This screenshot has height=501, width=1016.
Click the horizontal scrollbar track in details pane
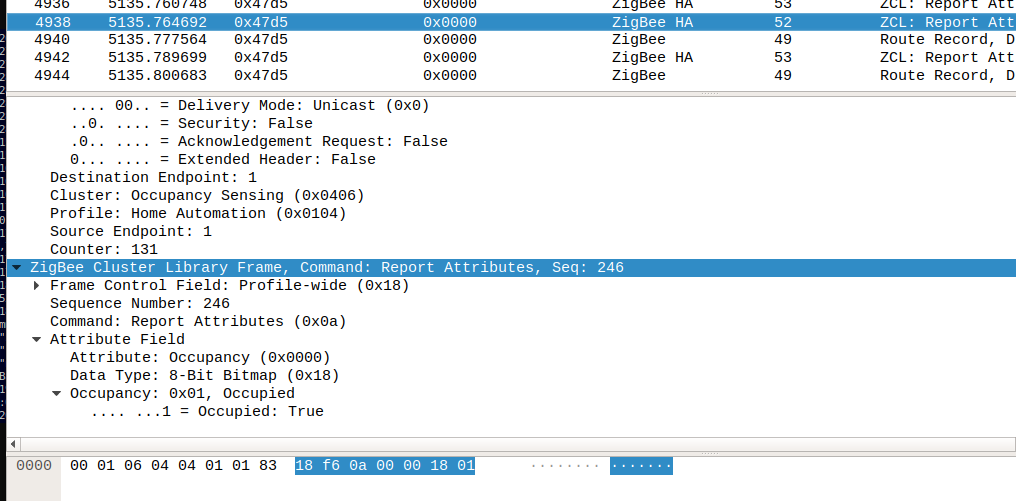pyautogui.click(x=517, y=445)
